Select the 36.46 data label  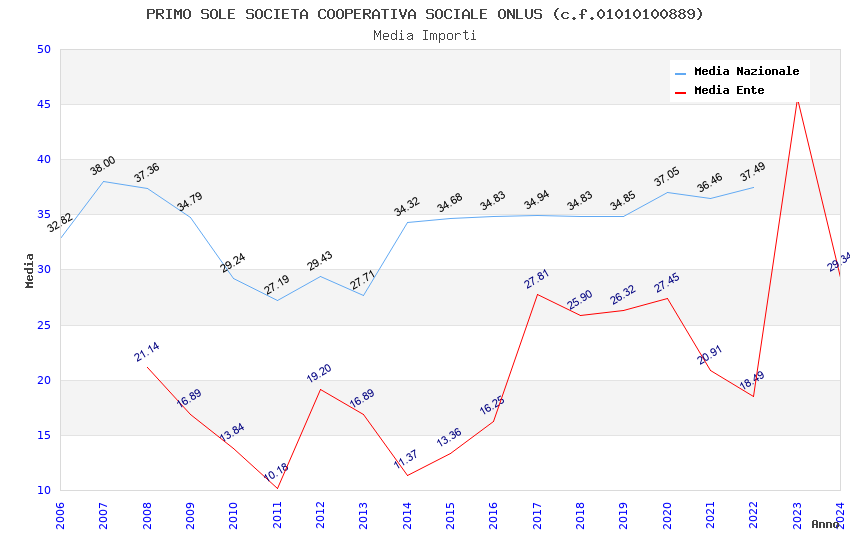710,183
